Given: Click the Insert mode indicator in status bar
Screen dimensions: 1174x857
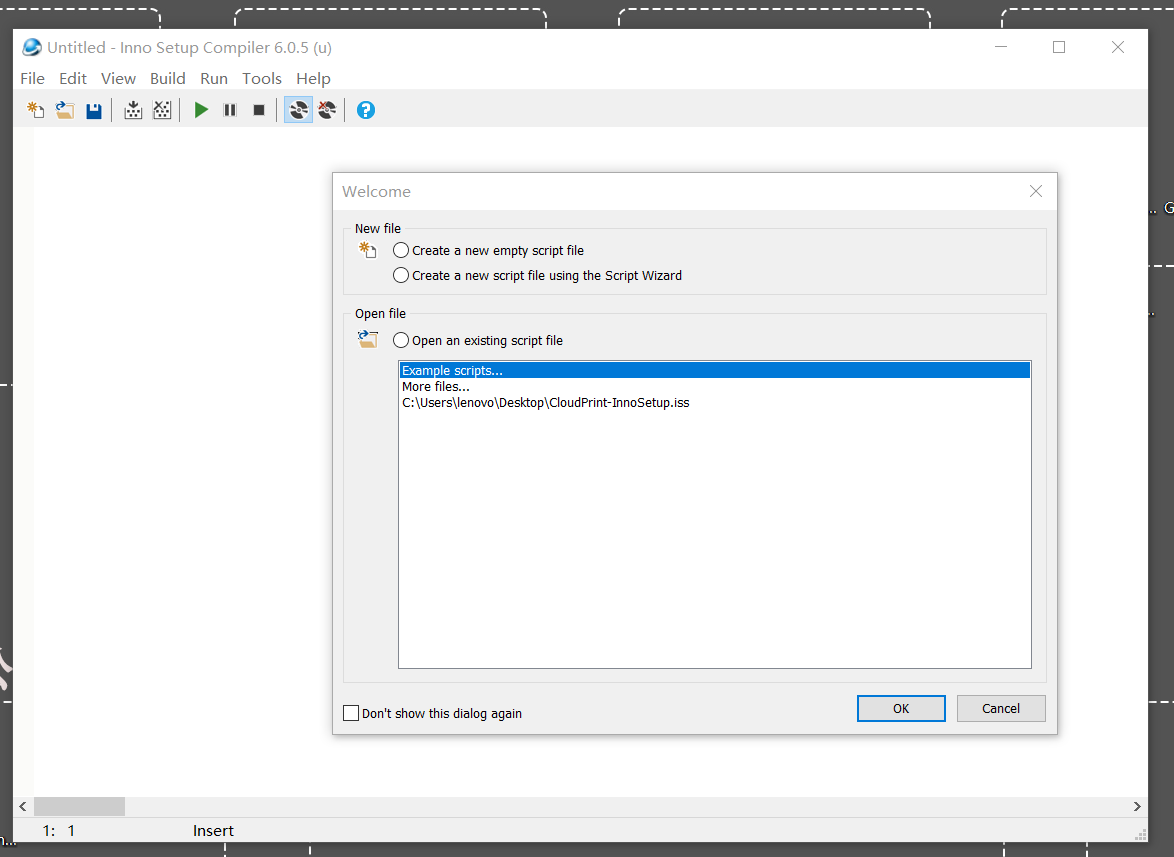Looking at the screenshot, I should pos(213,831).
